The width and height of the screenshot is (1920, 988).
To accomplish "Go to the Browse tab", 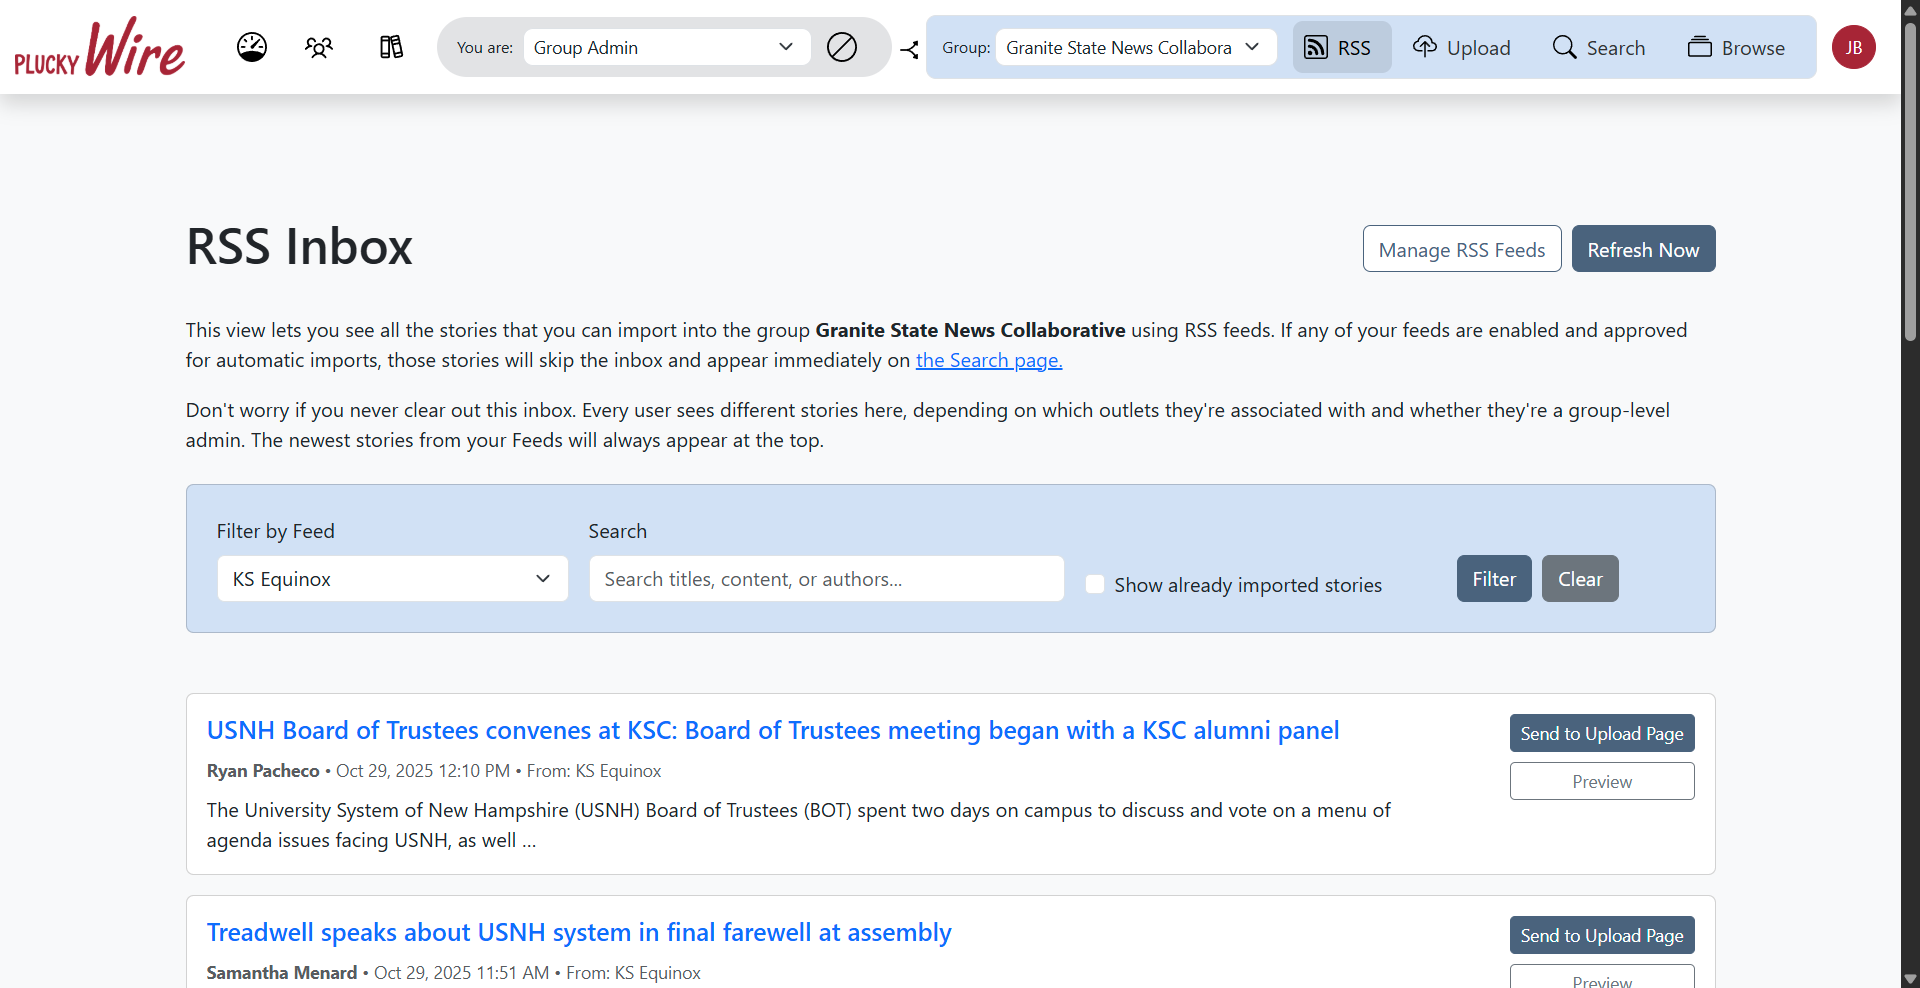I will tap(1736, 47).
